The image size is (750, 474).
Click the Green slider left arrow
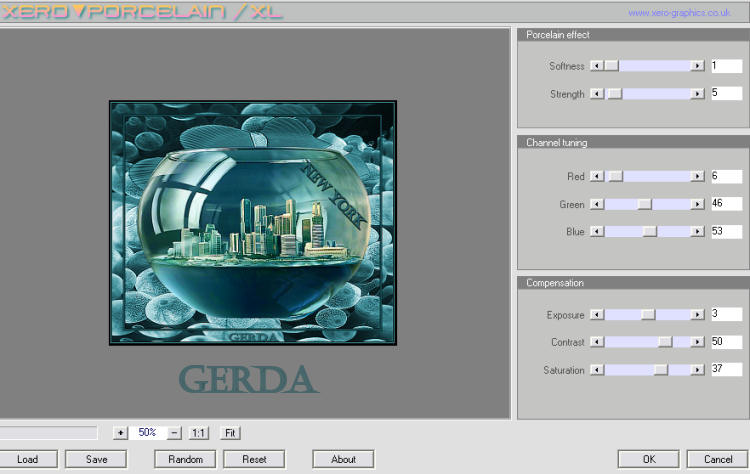coord(596,204)
